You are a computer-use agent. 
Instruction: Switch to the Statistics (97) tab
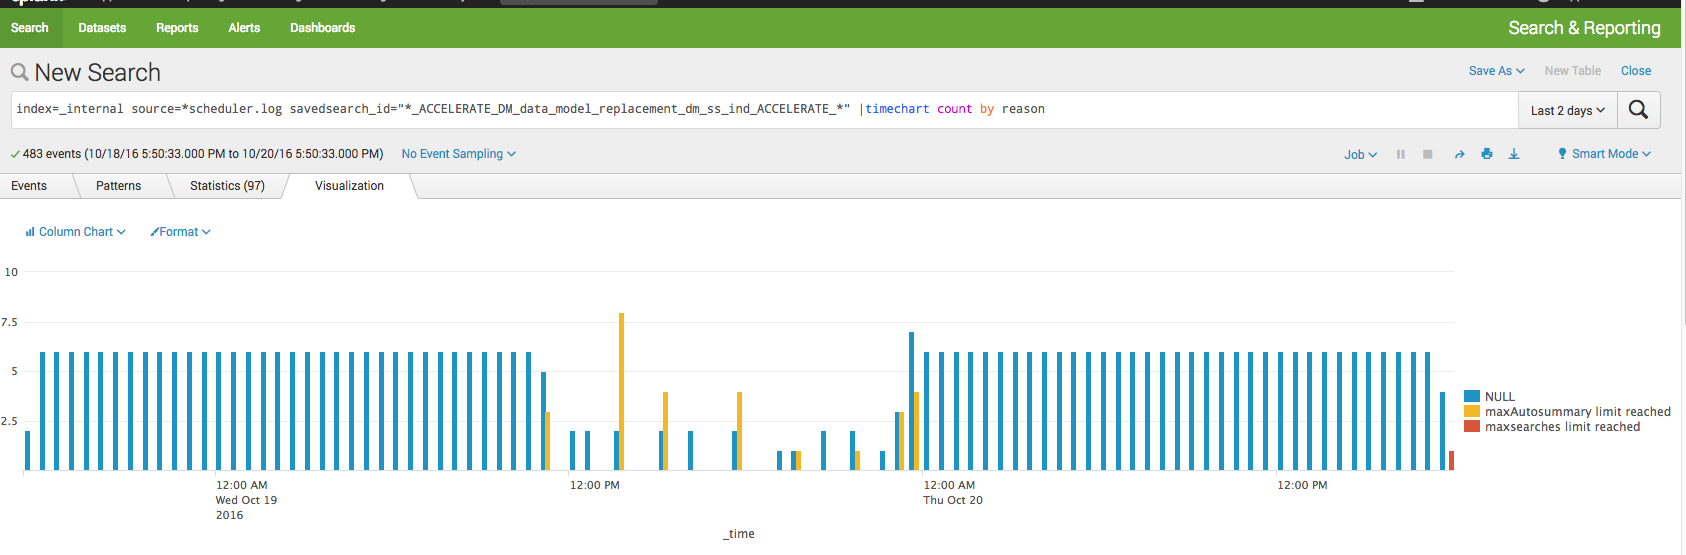click(x=227, y=186)
